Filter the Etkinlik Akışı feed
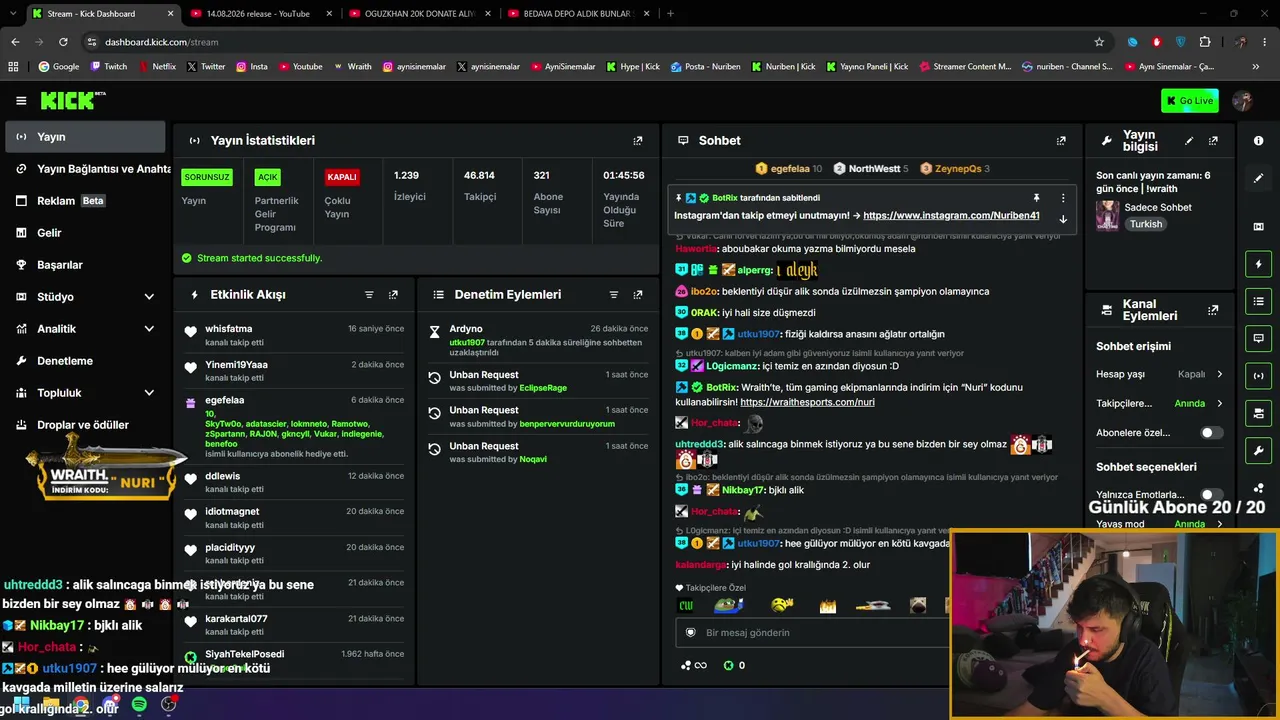 pos(369,295)
